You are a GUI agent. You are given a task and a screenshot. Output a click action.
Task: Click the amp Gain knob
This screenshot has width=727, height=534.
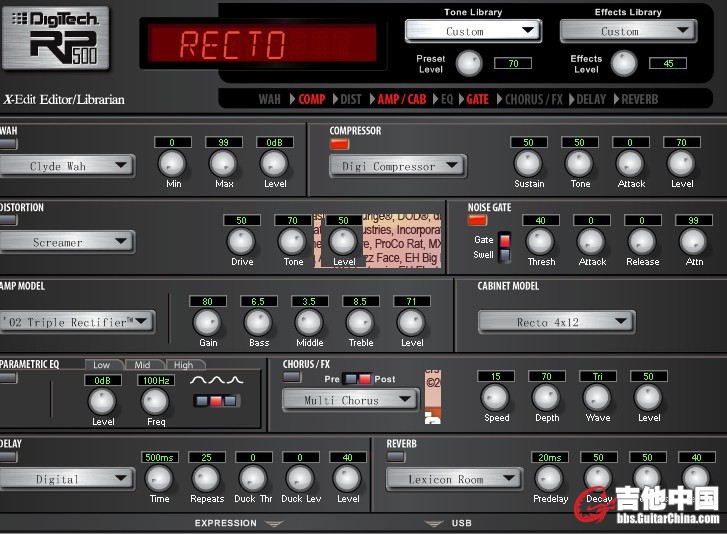click(x=206, y=321)
